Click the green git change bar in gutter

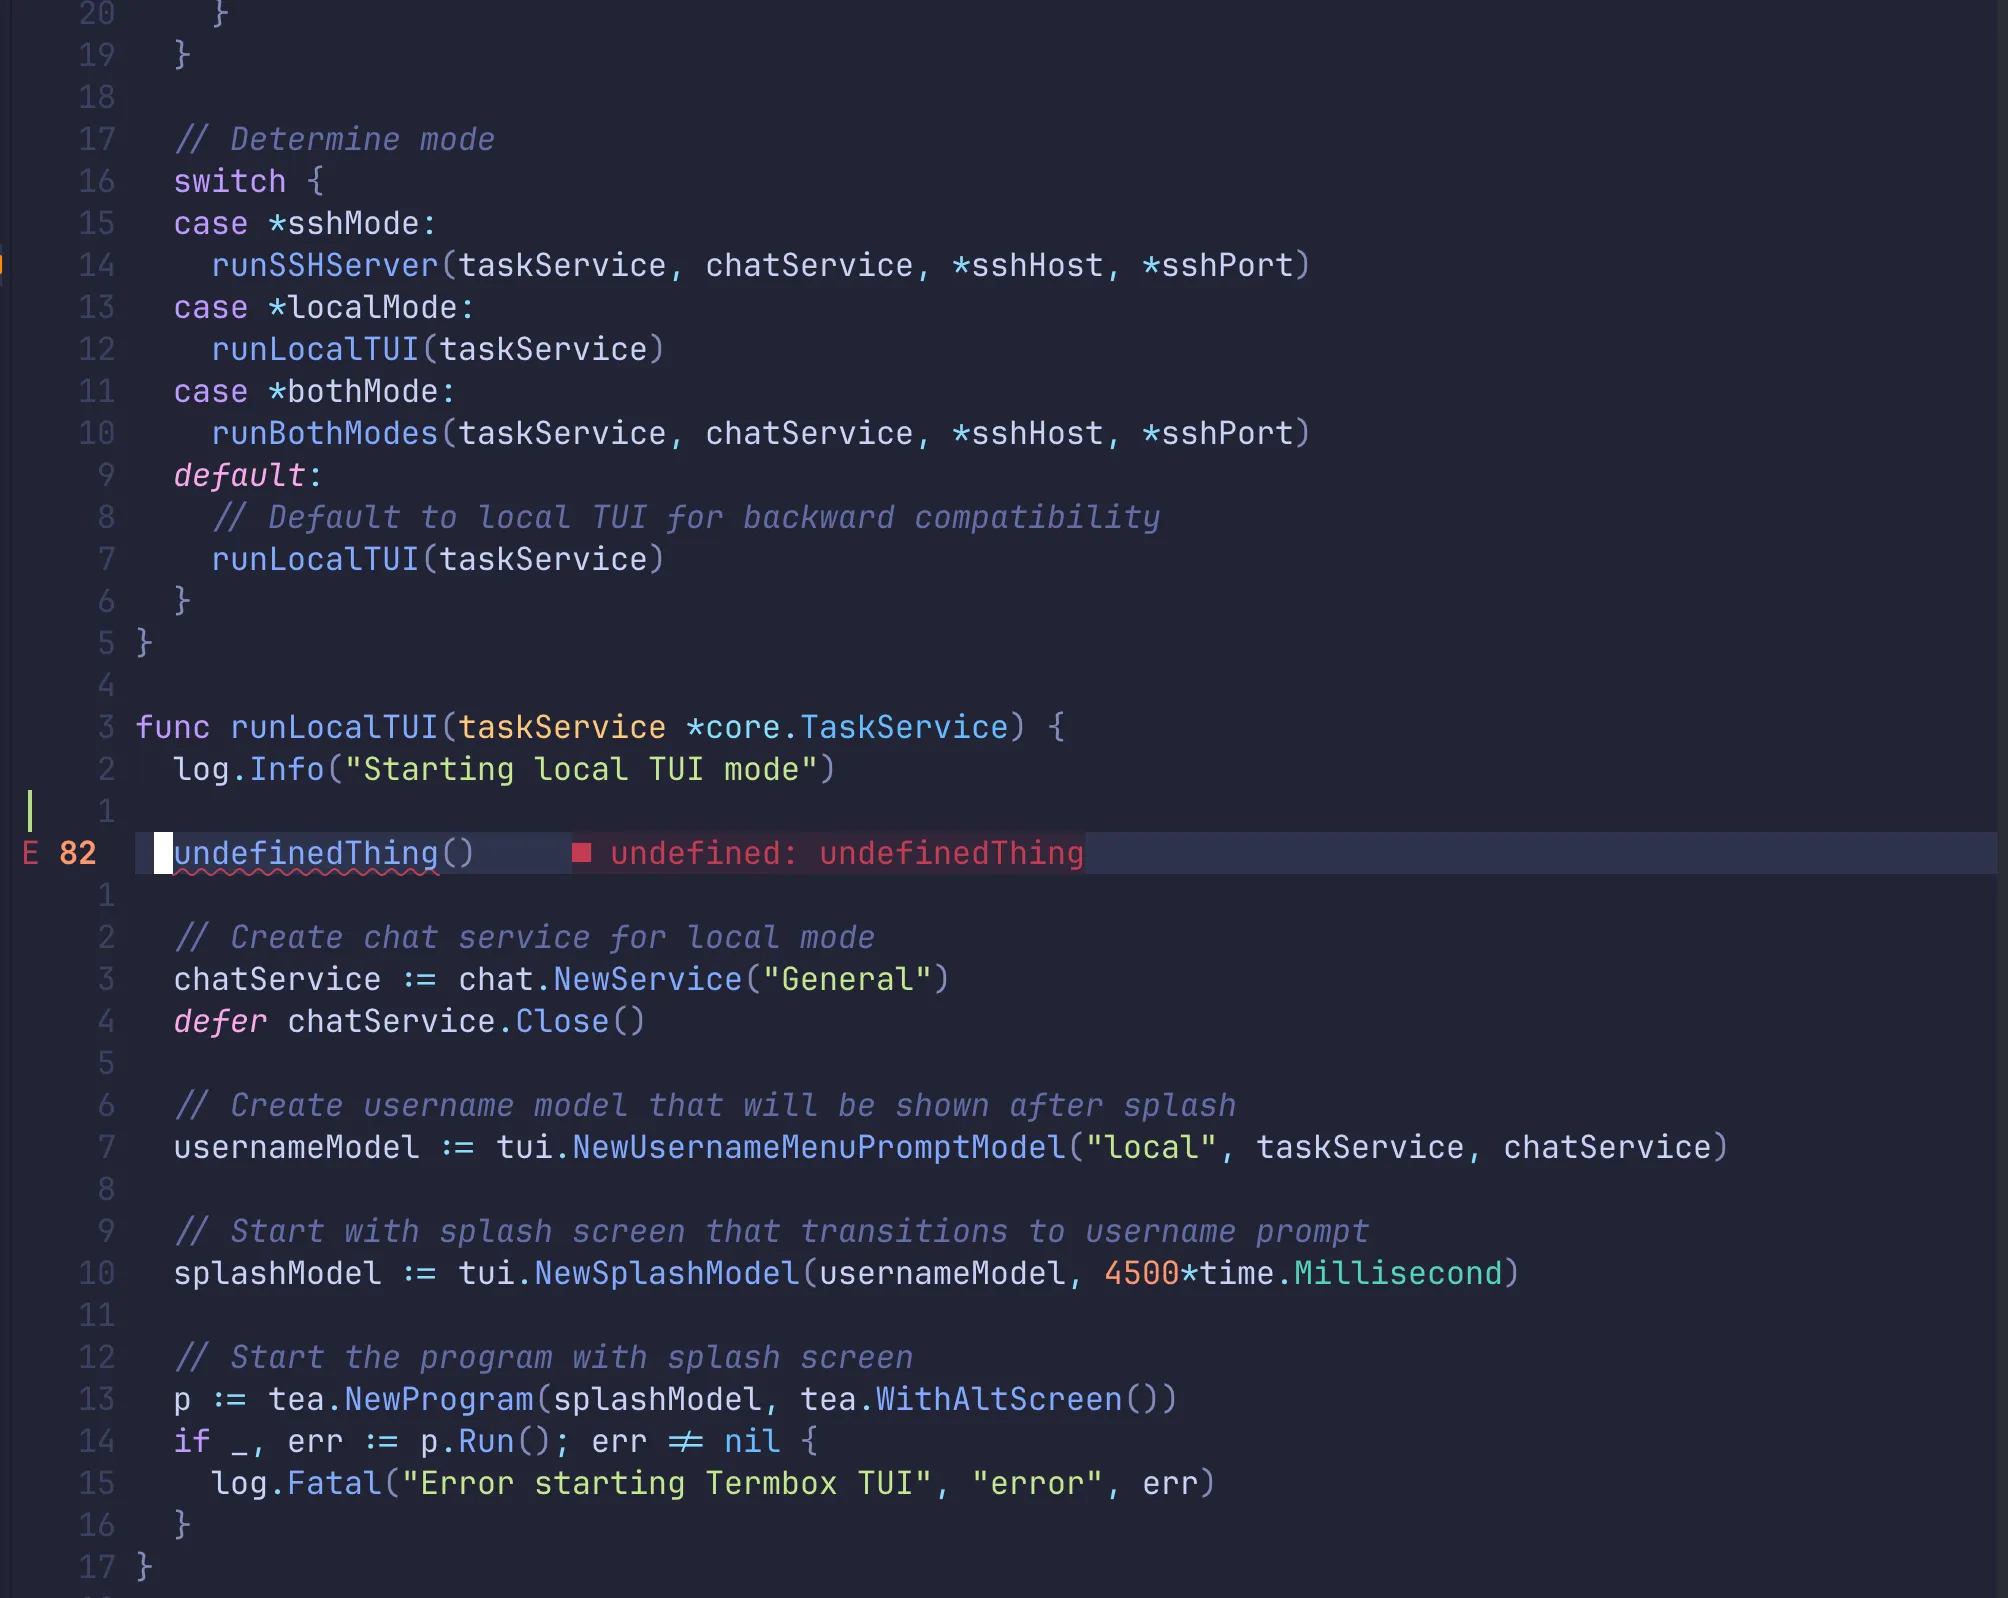(x=30, y=811)
